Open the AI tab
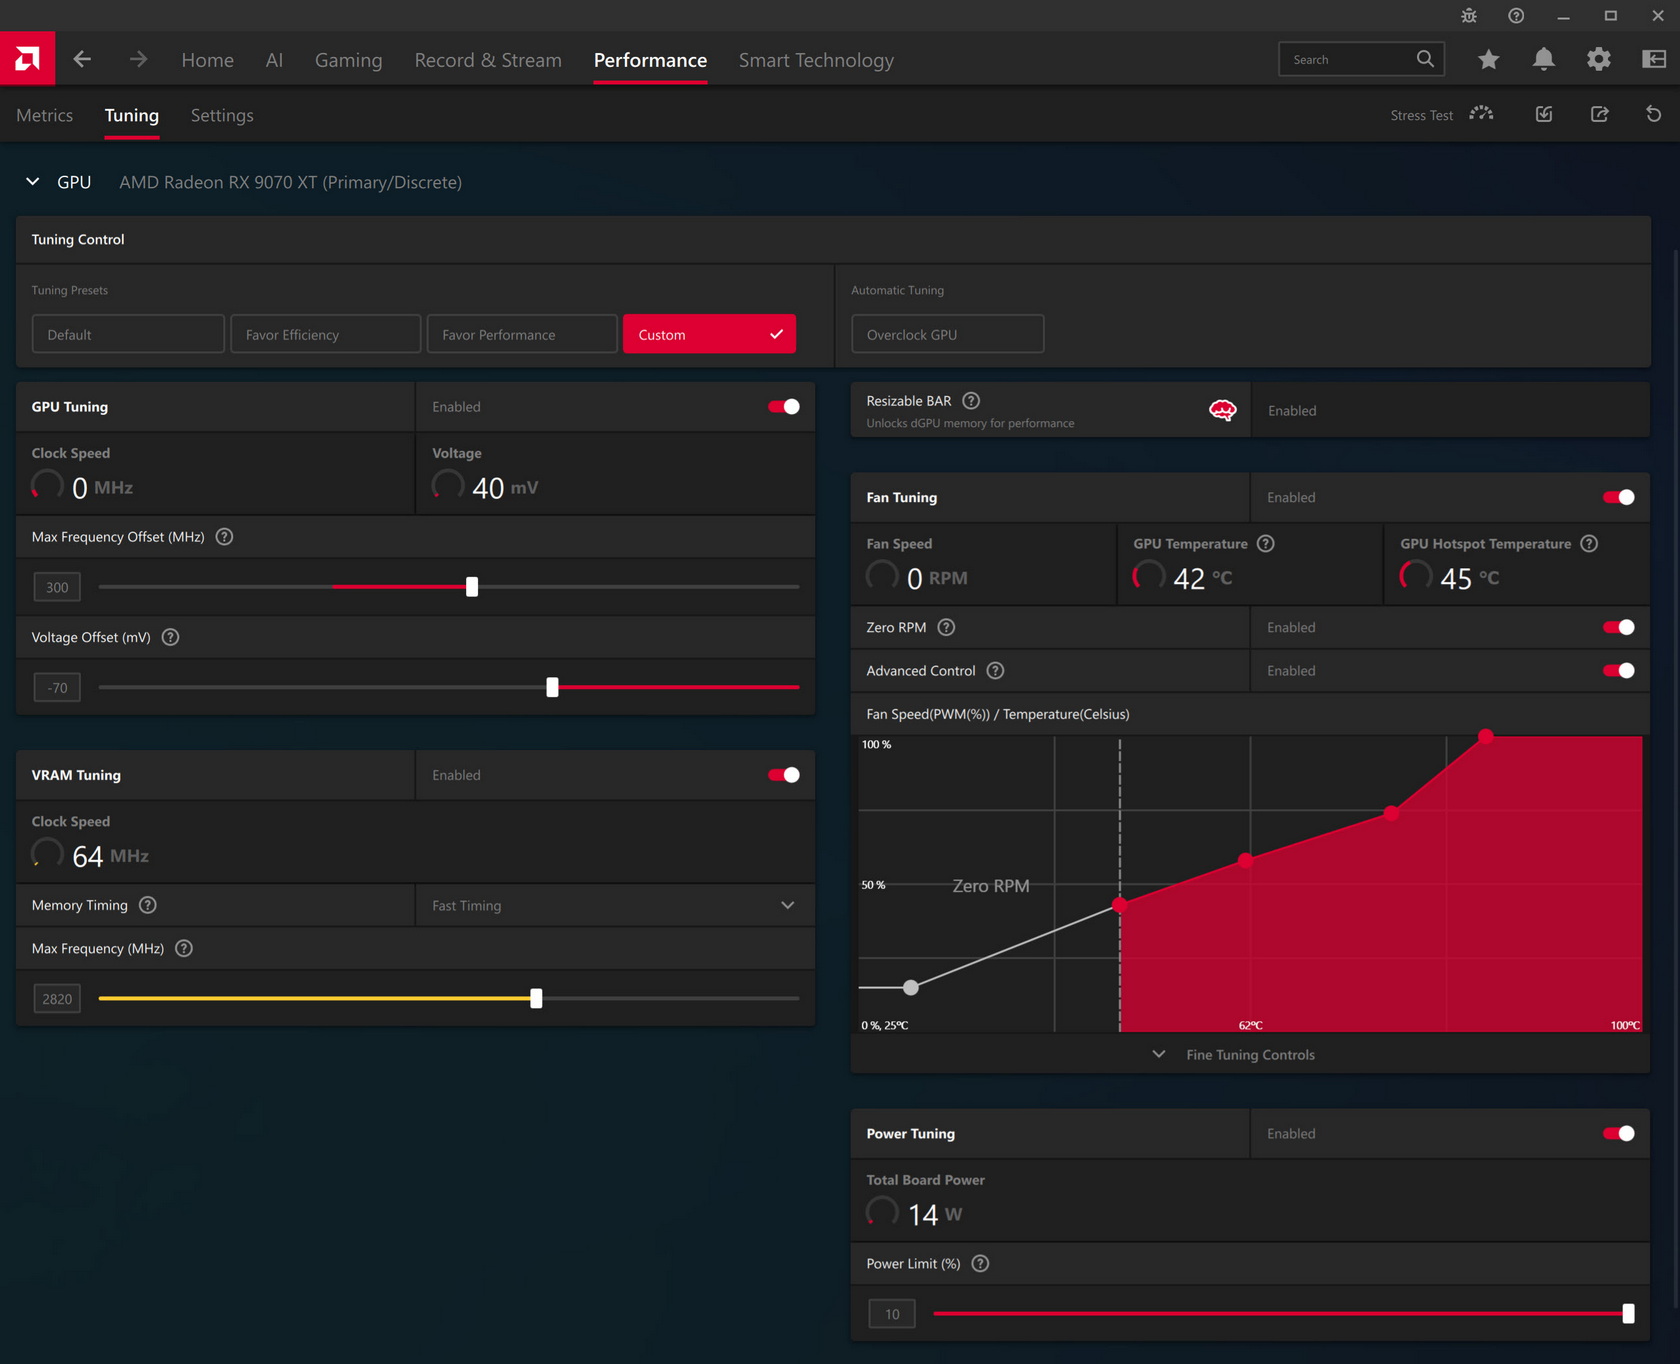 click(x=274, y=60)
